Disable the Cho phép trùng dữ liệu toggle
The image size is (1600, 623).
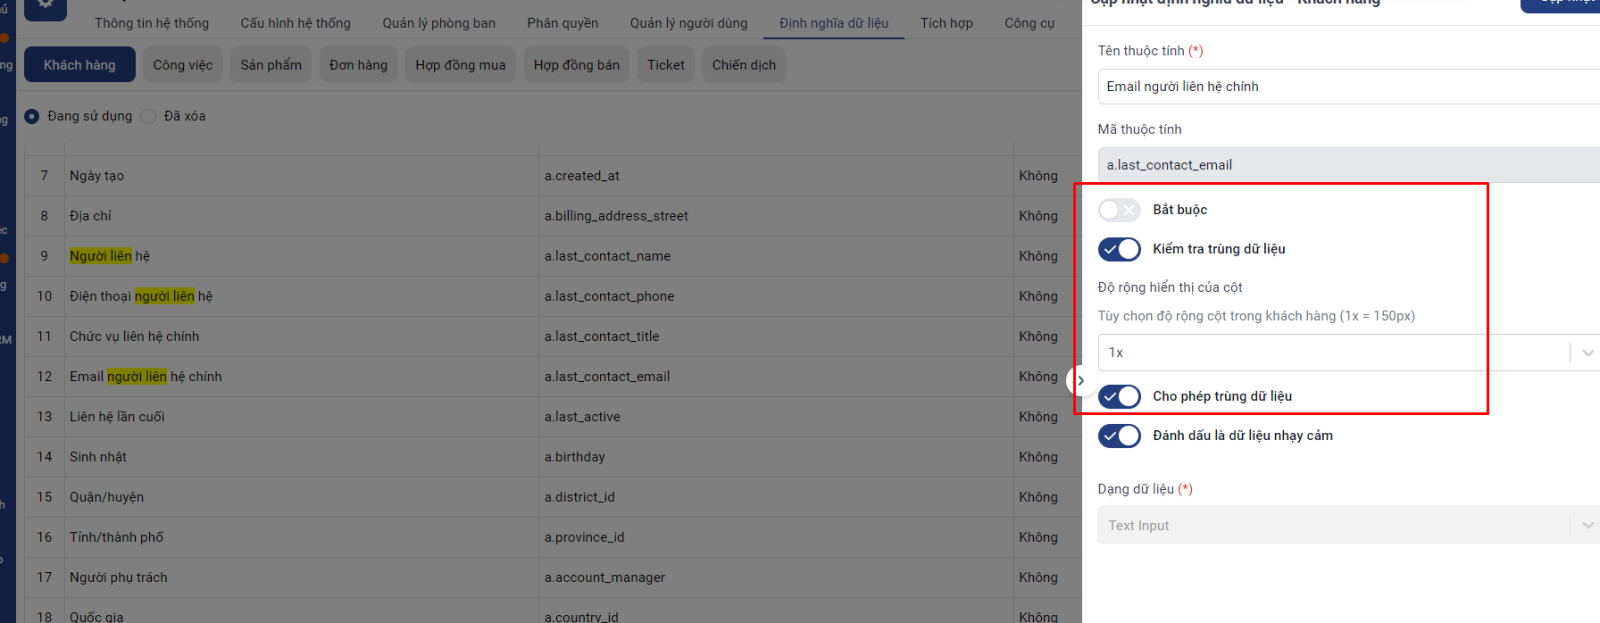tap(1118, 397)
